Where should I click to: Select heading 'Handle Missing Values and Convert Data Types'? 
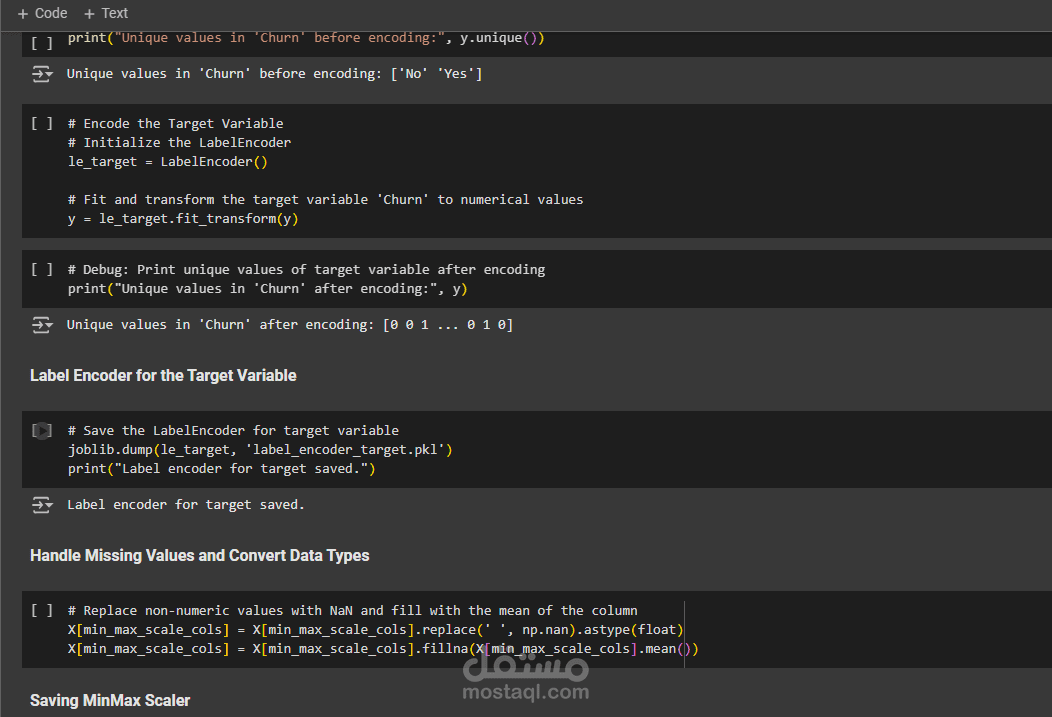click(200, 555)
